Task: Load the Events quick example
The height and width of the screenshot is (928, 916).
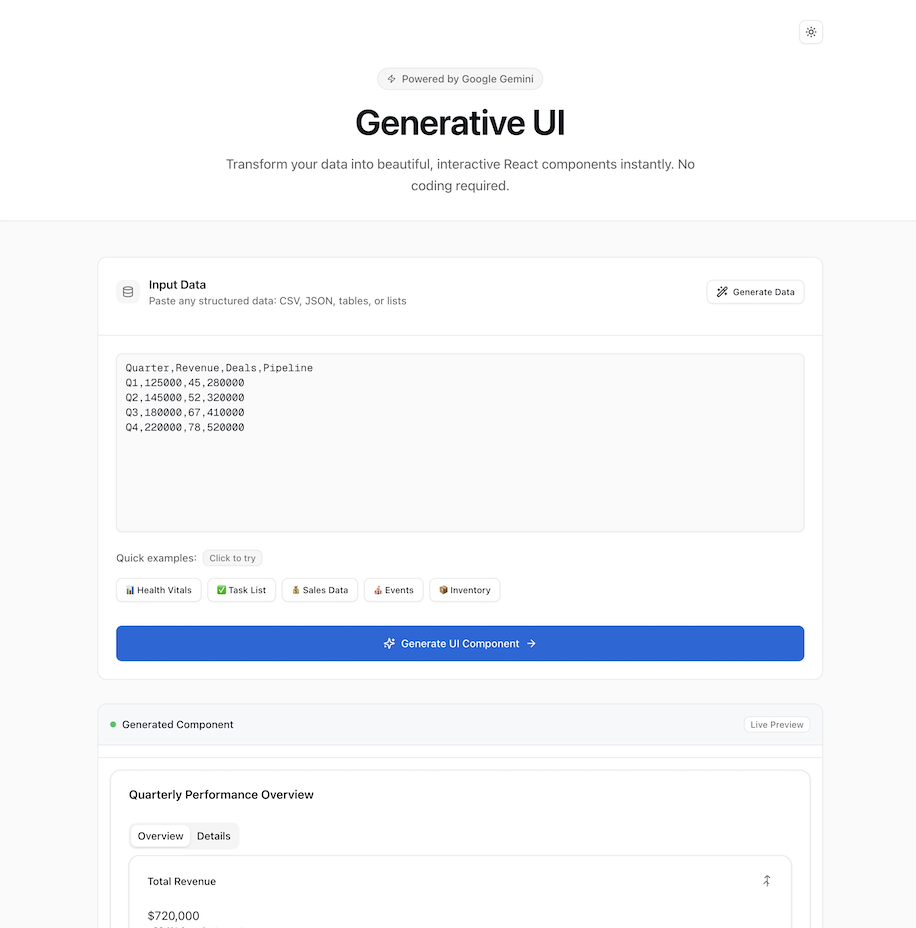Action: click(x=394, y=590)
